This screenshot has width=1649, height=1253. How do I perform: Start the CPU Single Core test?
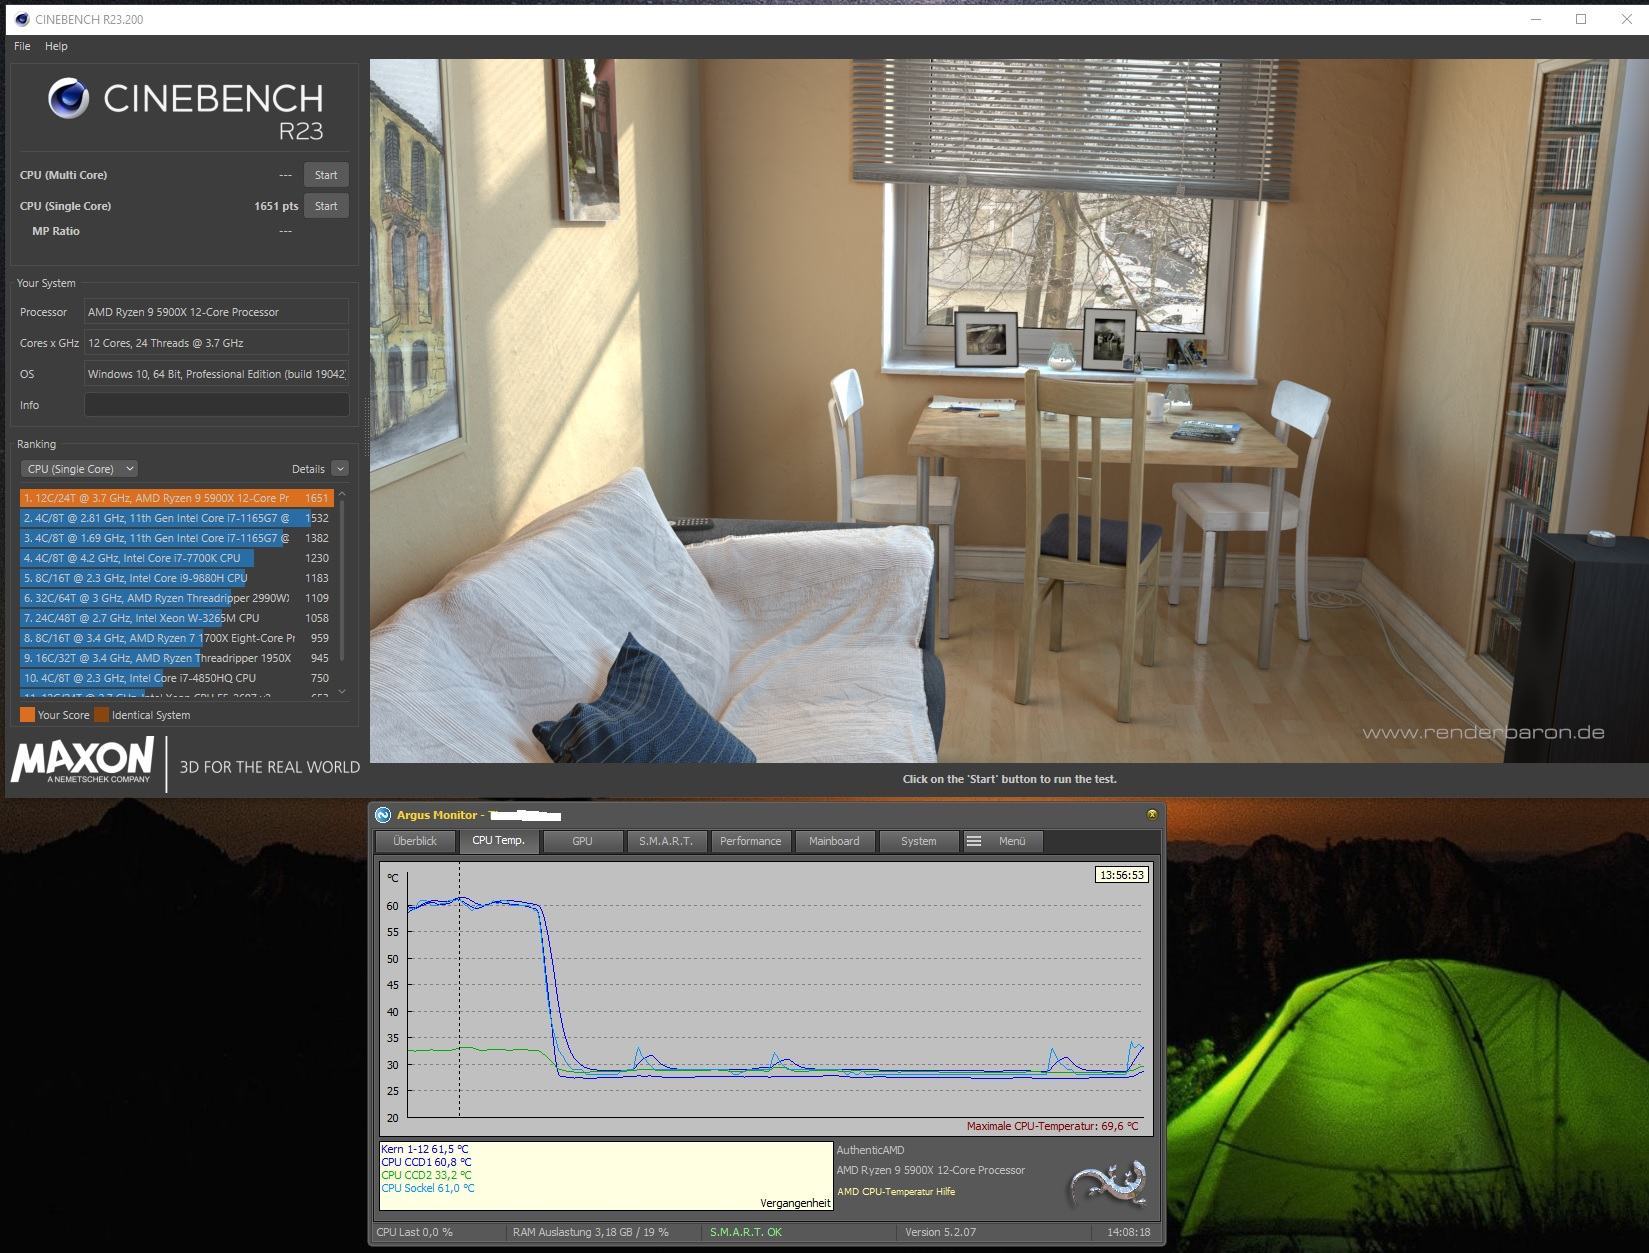(326, 206)
